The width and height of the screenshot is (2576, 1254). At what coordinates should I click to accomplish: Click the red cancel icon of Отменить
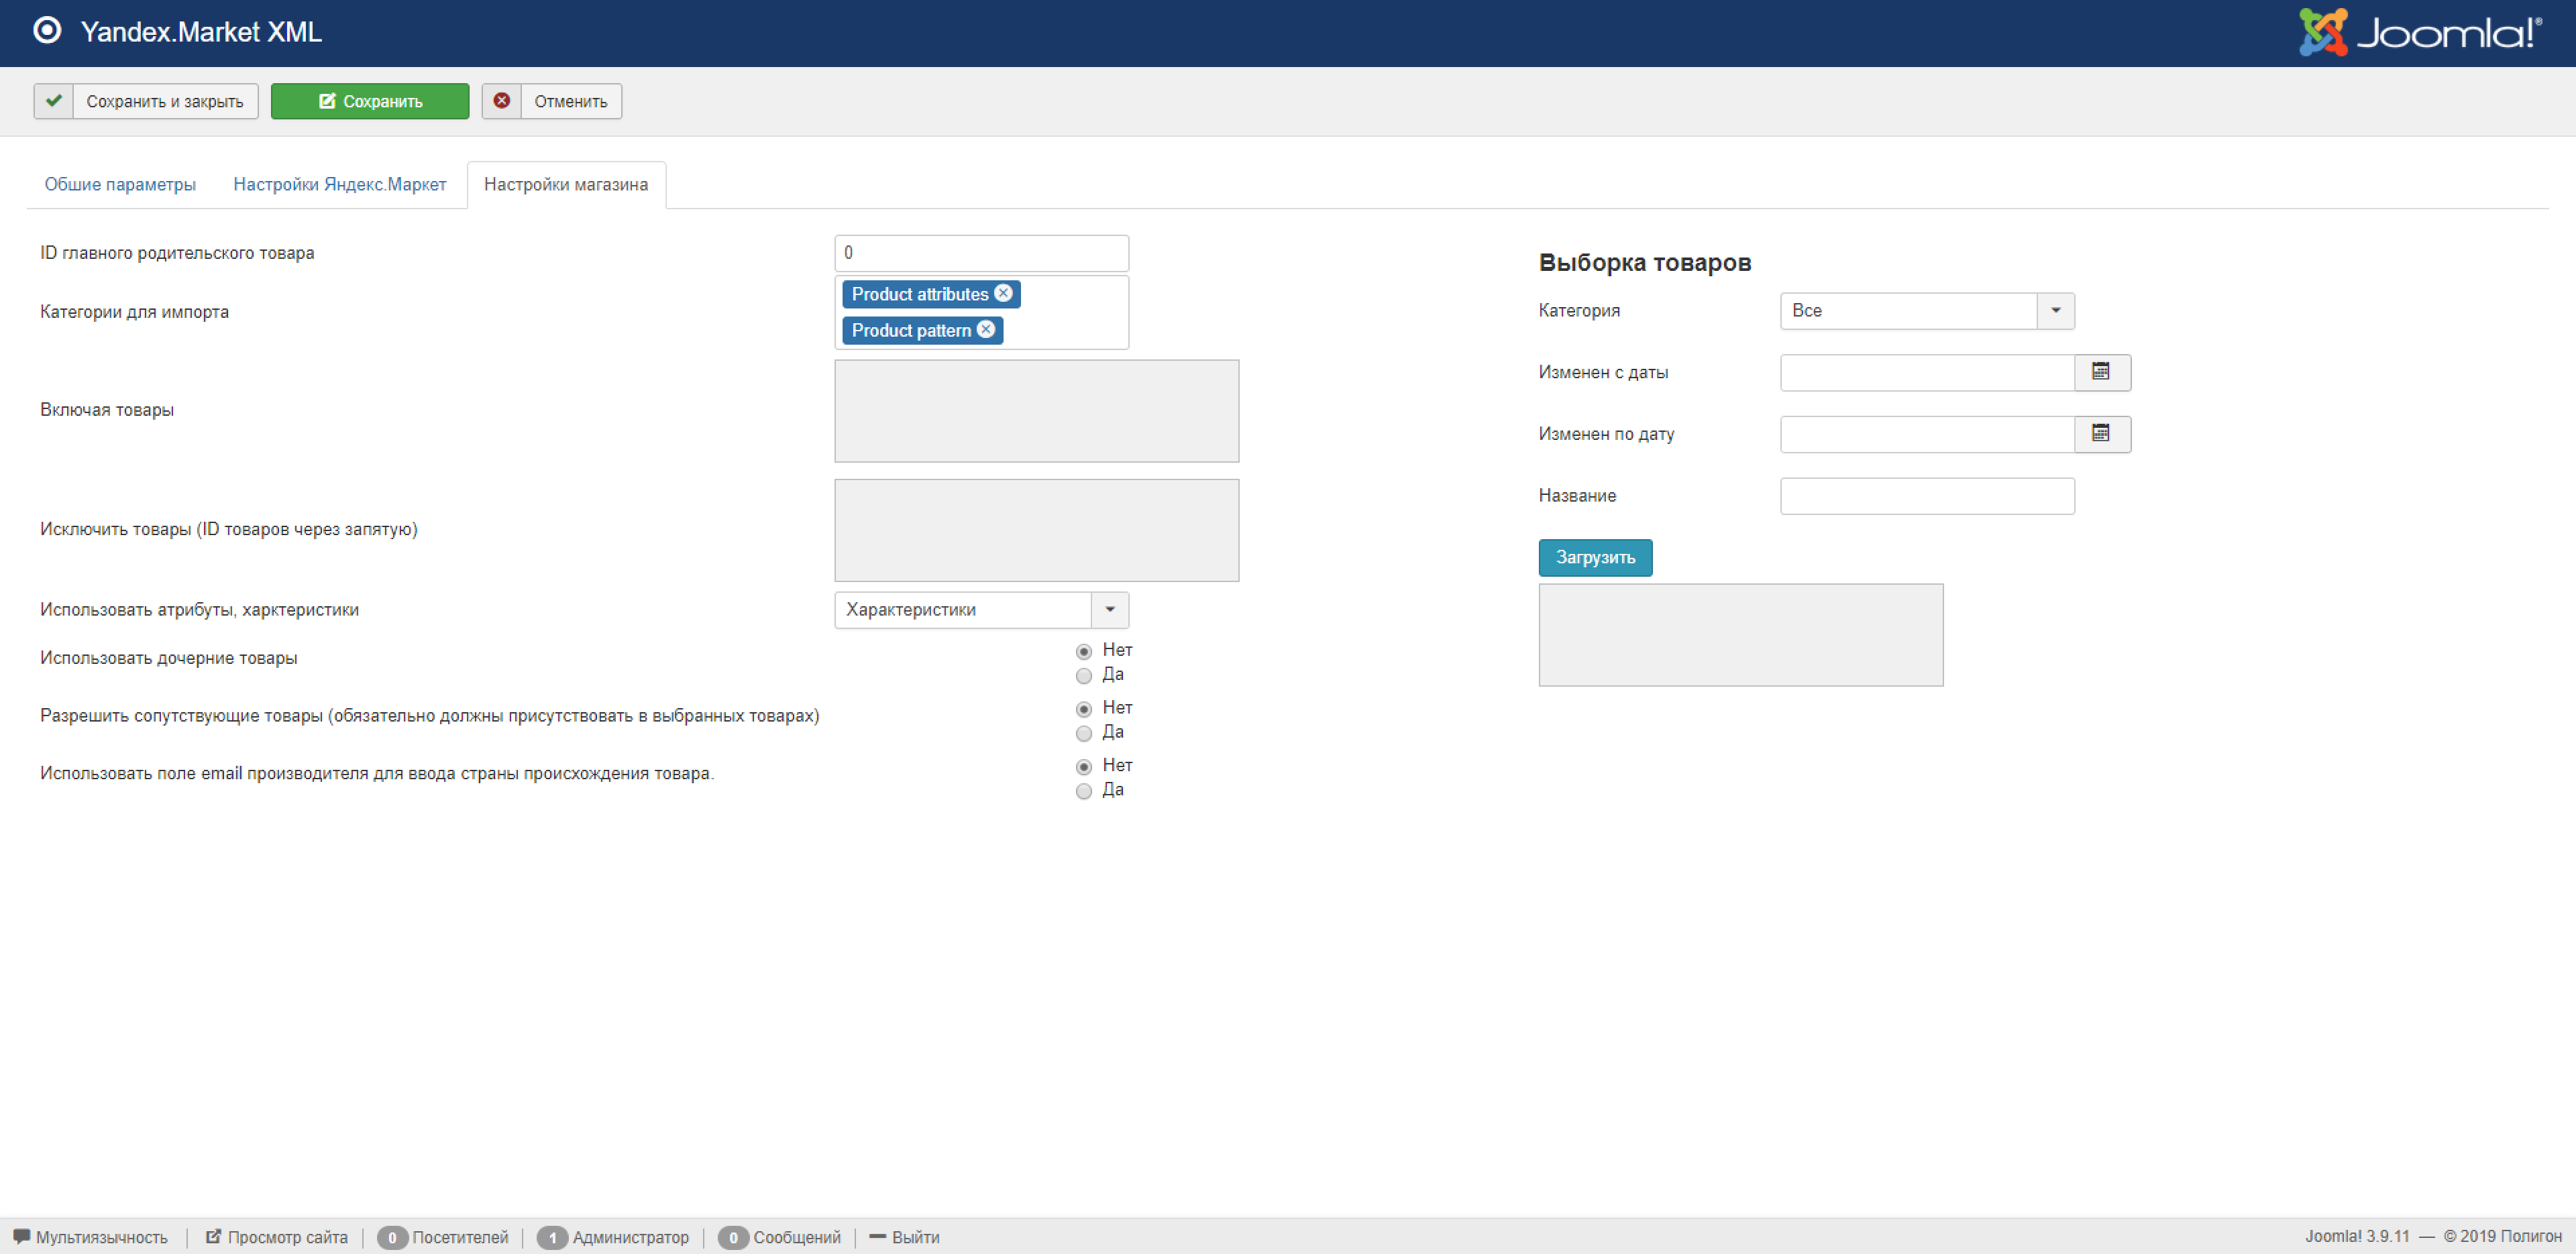pyautogui.click(x=502, y=101)
